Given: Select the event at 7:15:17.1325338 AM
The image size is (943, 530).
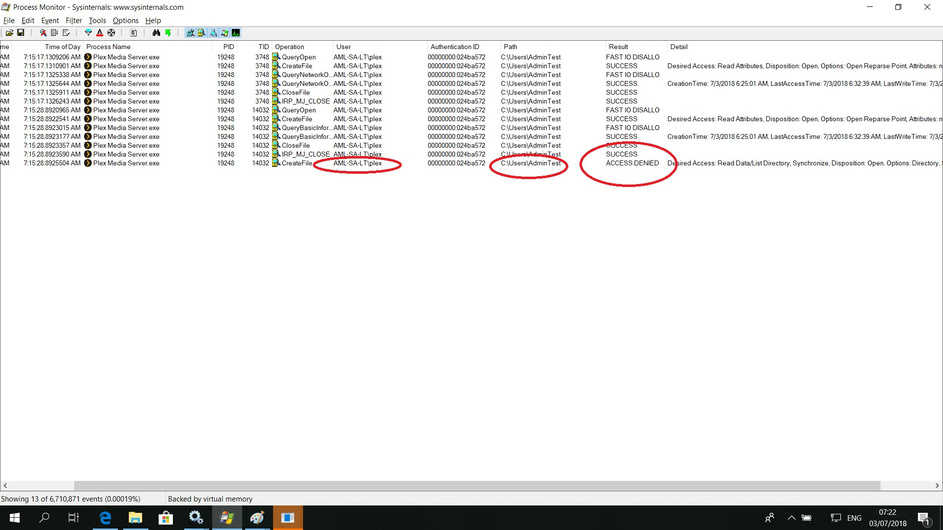Looking at the screenshot, I should point(471,75).
